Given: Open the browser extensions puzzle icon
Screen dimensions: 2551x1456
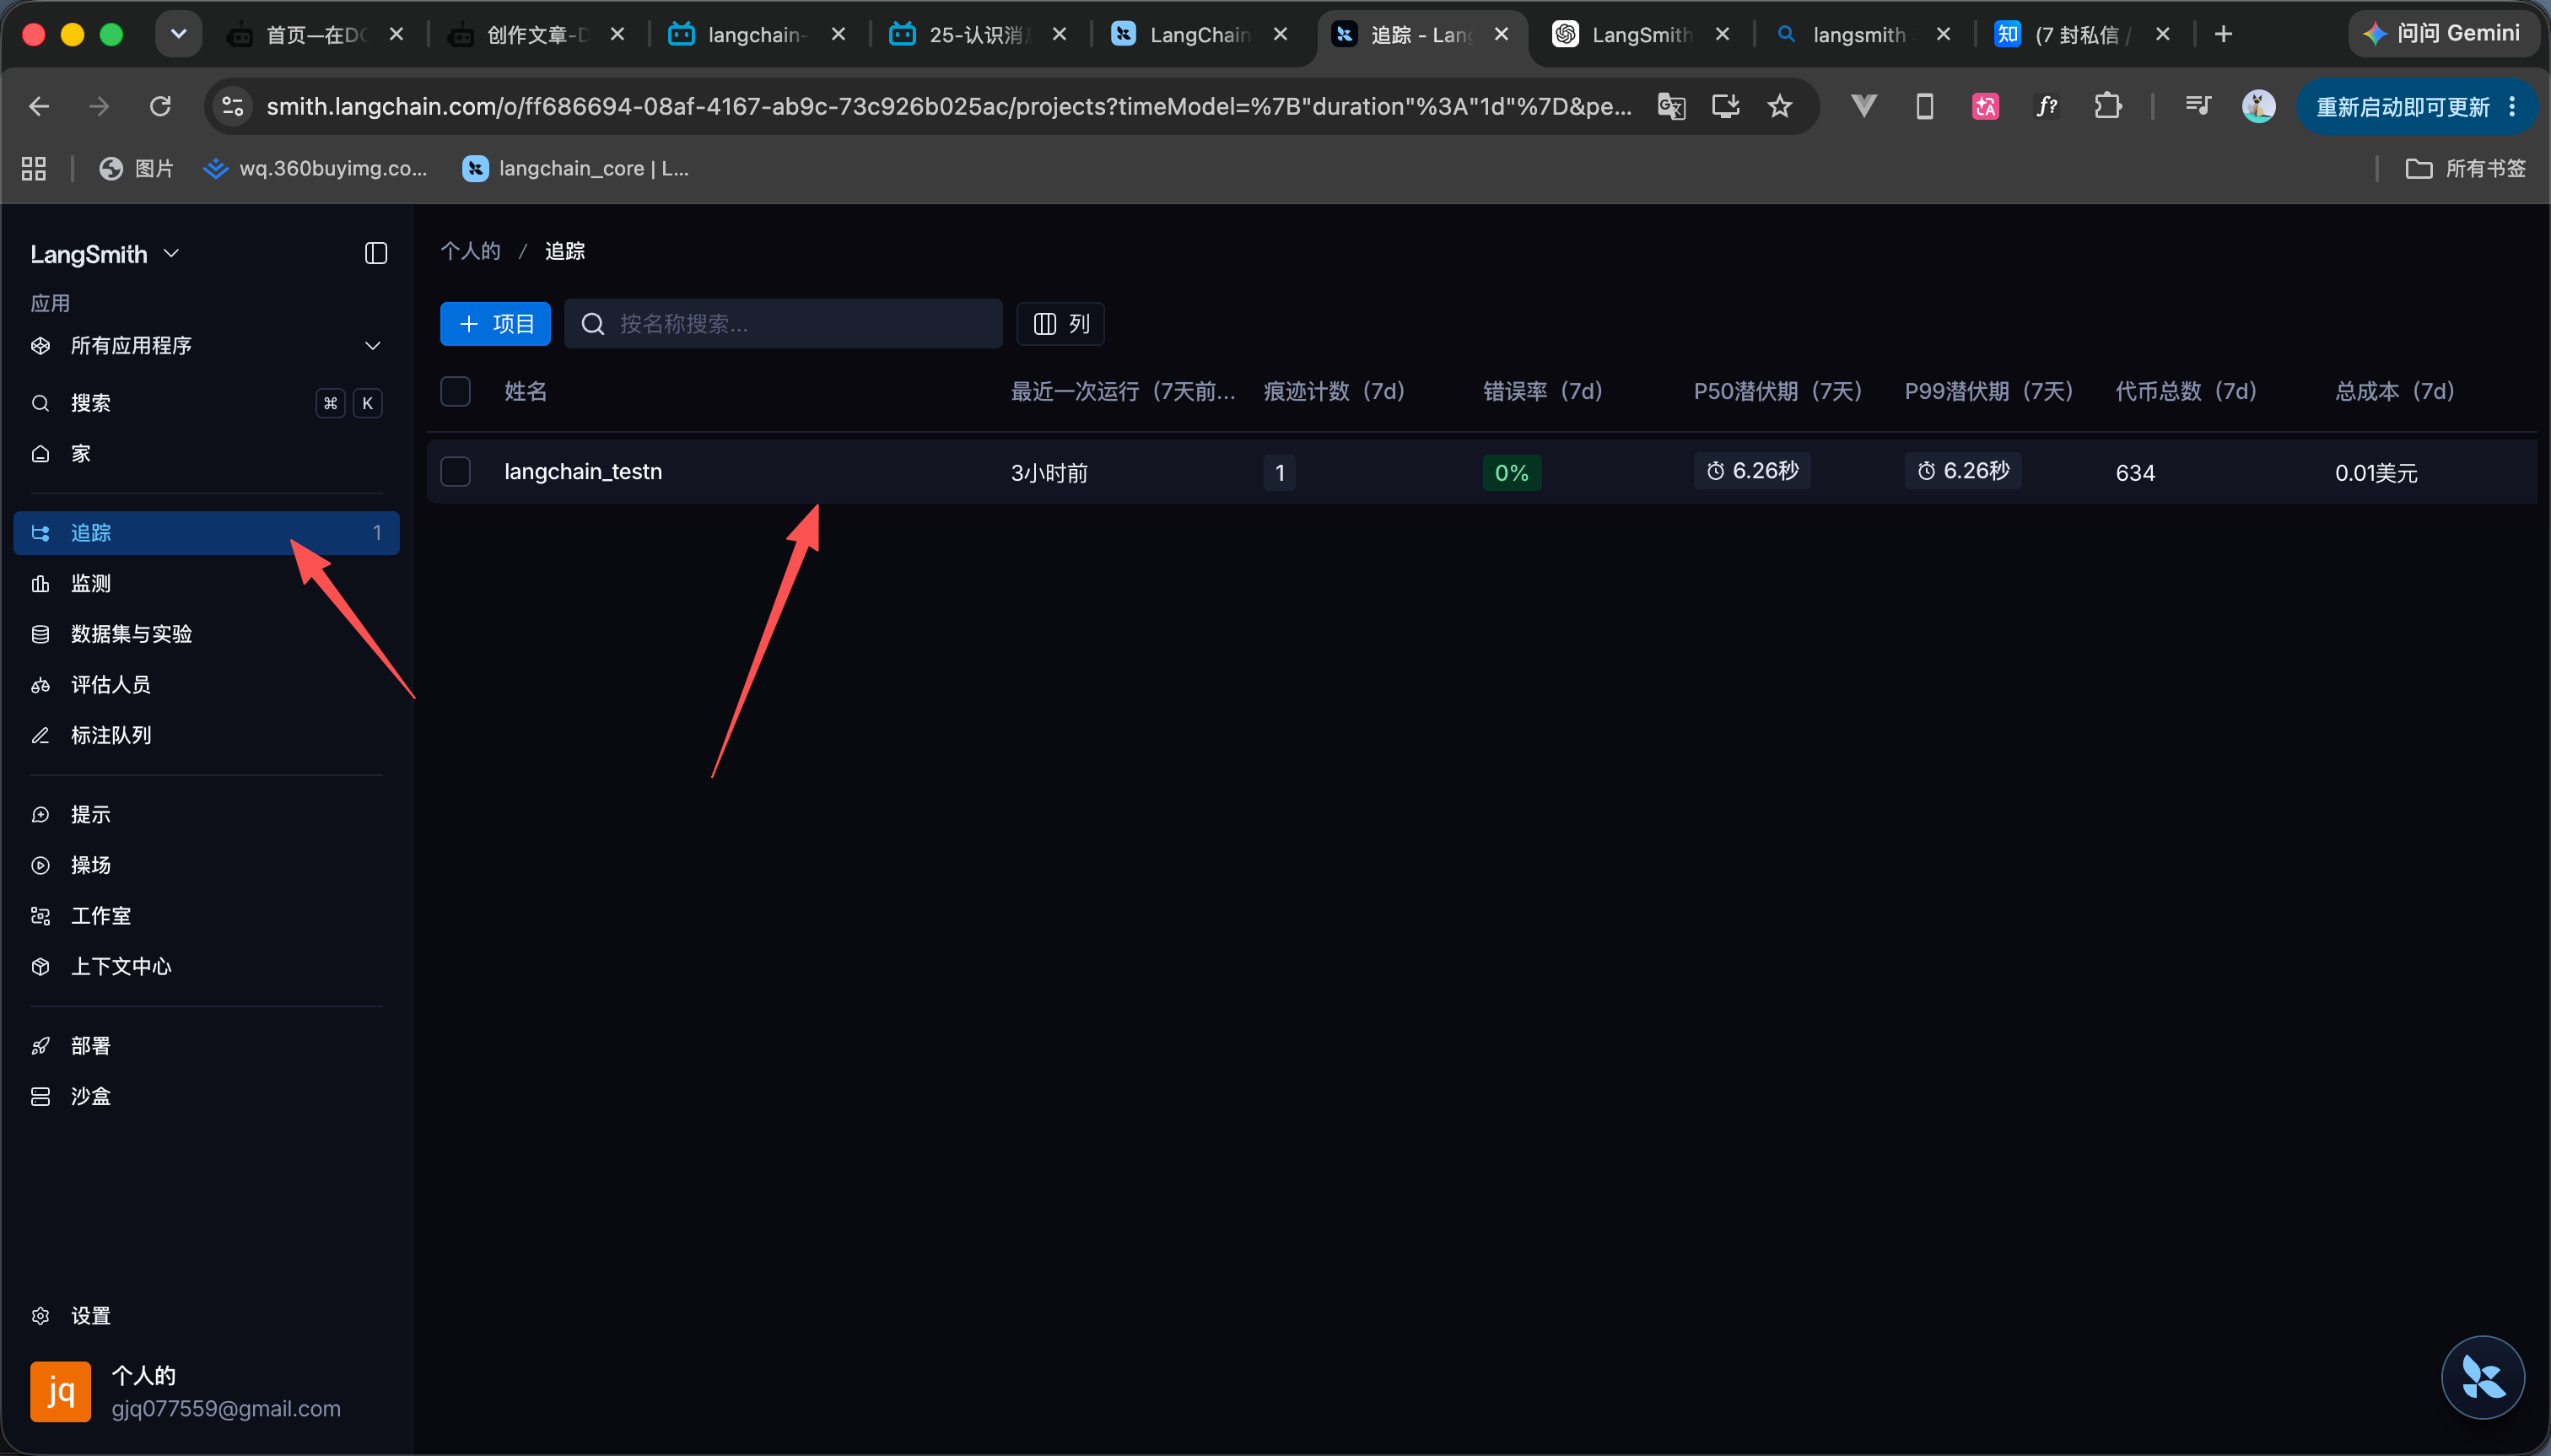Looking at the screenshot, I should pos(2107,106).
